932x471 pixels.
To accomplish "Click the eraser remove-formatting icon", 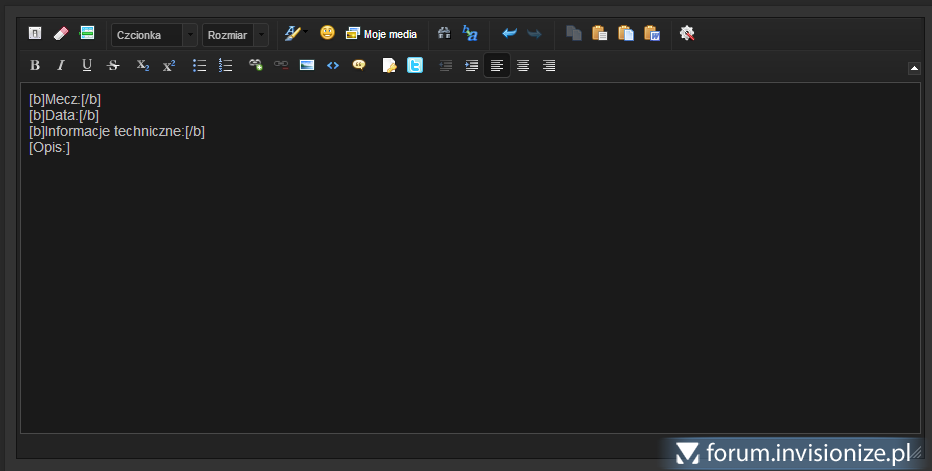I will 61,34.
